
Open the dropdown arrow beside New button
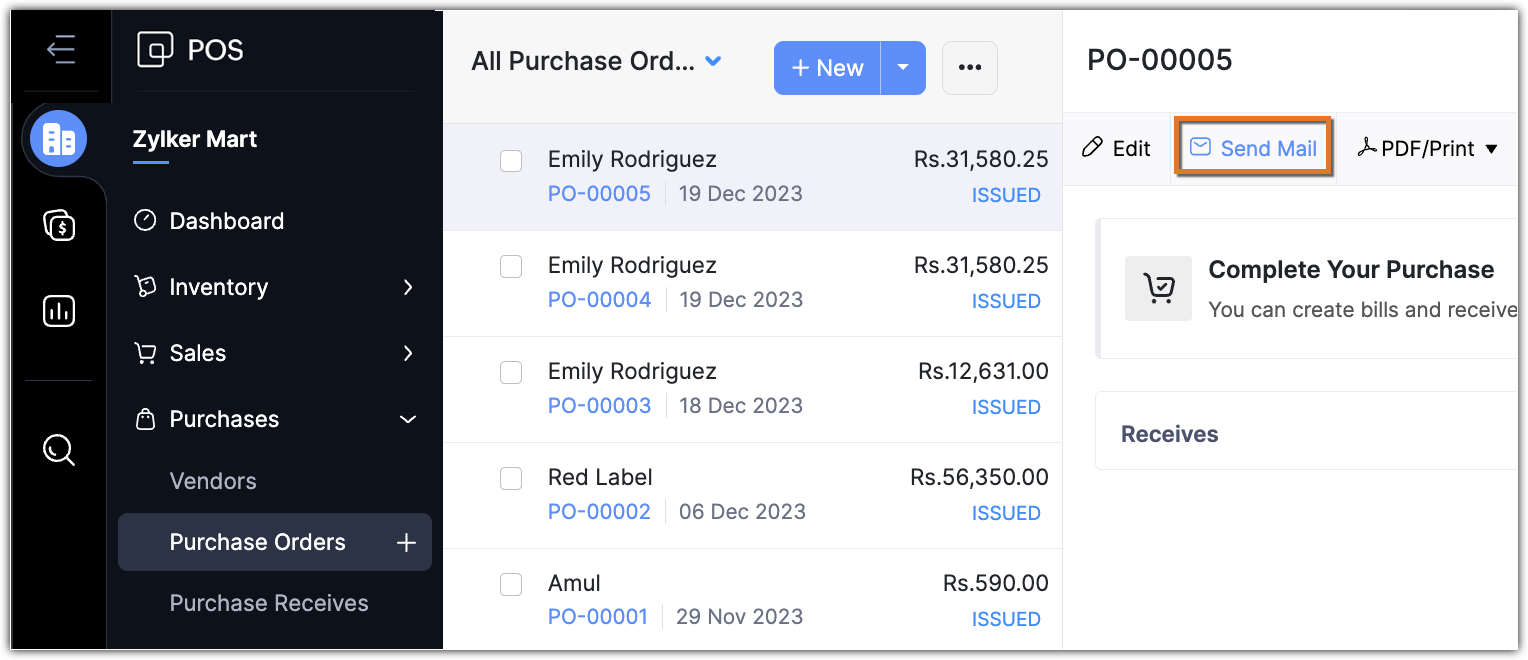tap(903, 68)
